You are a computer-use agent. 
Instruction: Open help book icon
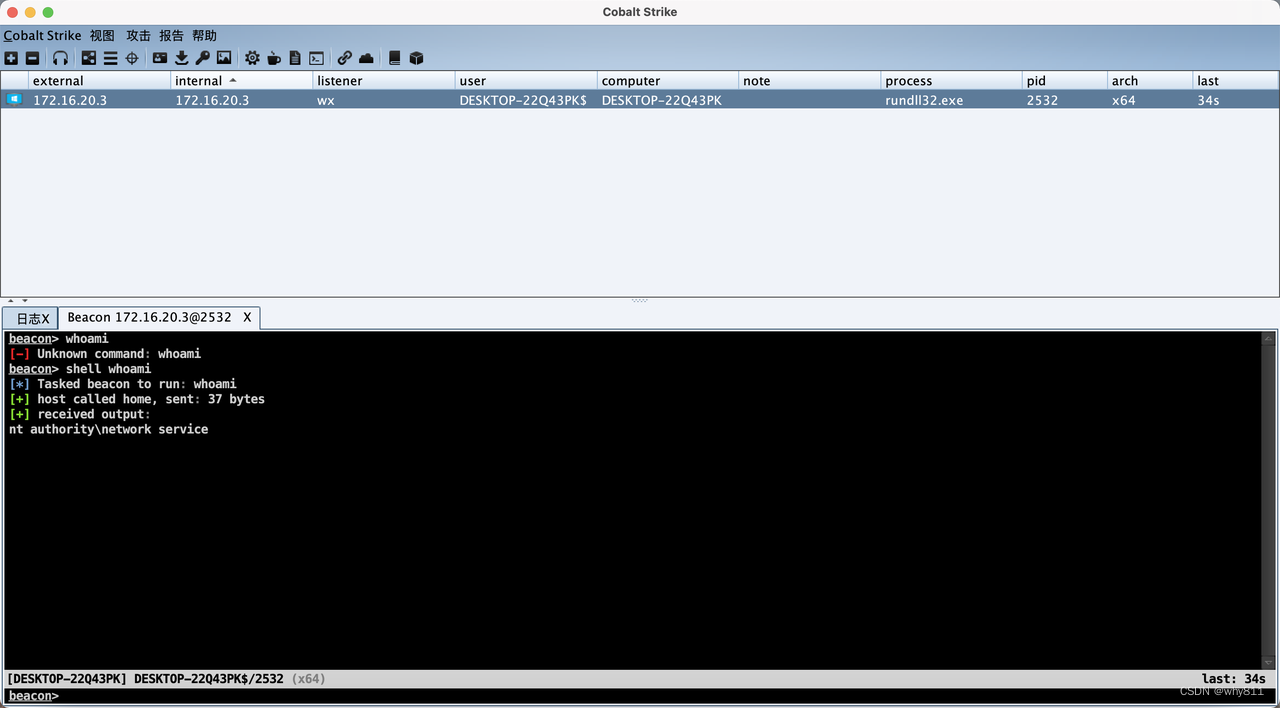click(x=395, y=58)
